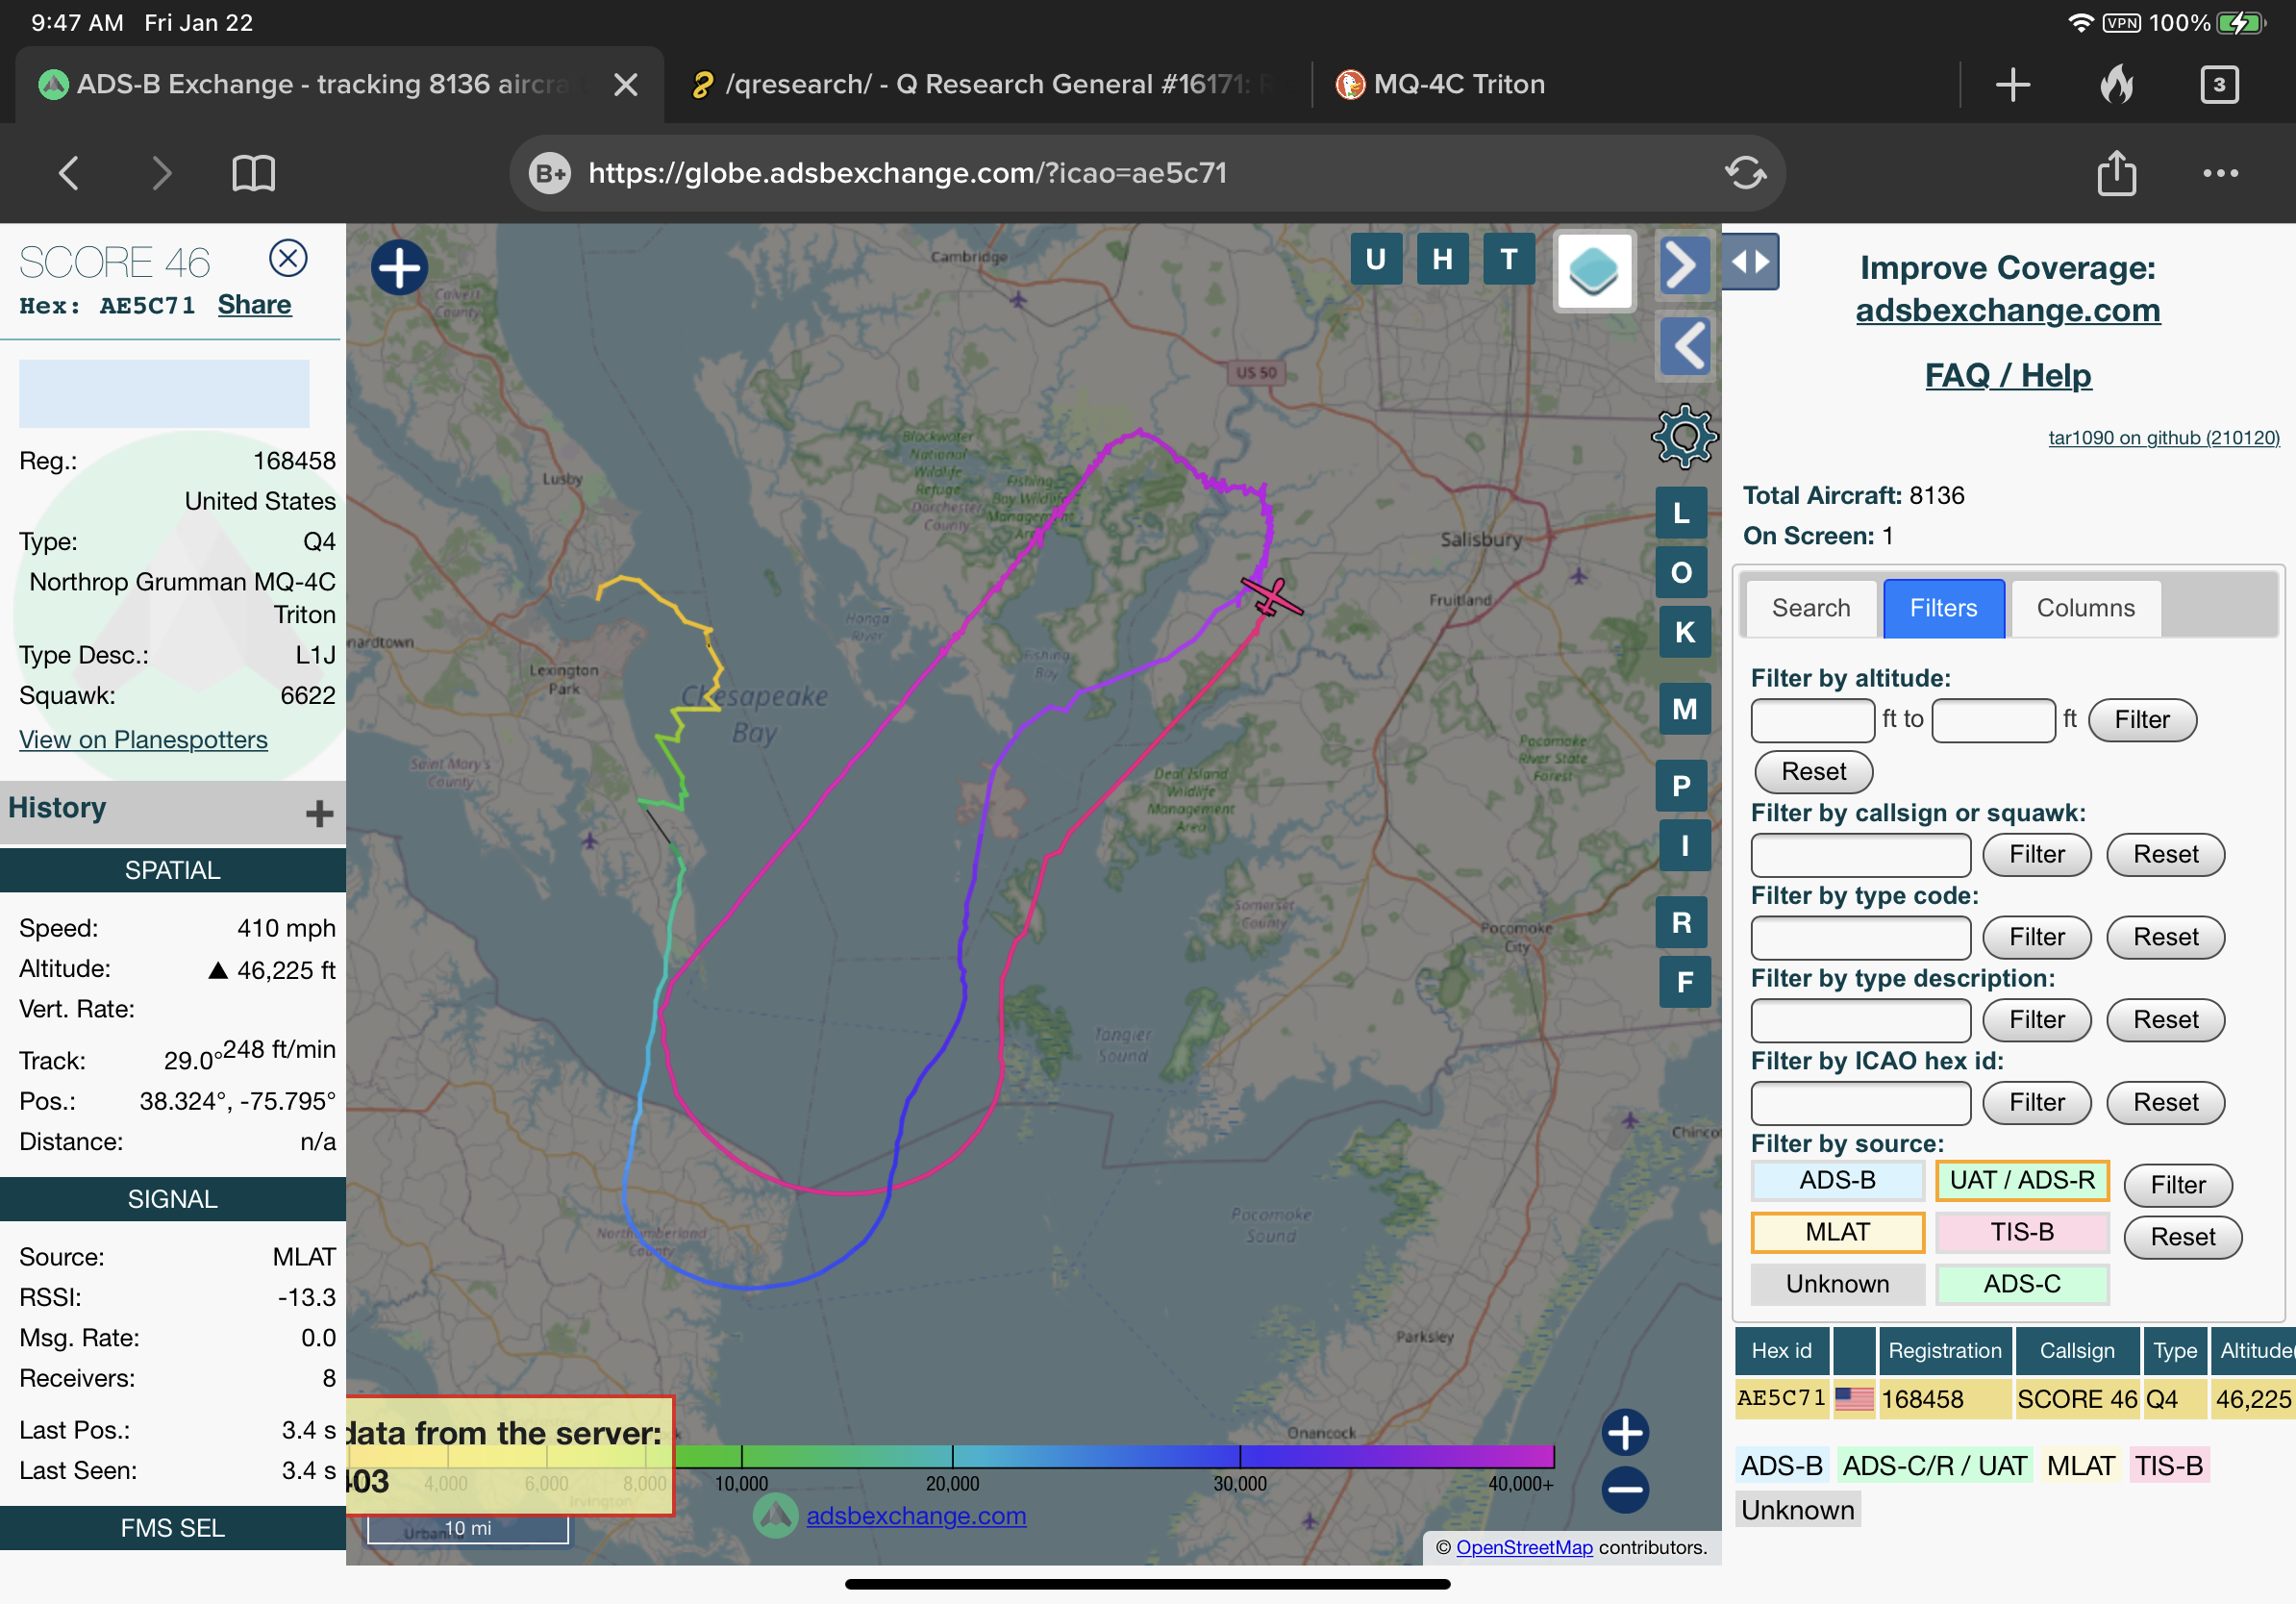Toggle the I map button
This screenshot has height=1604, width=2296.
pyautogui.click(x=1684, y=845)
